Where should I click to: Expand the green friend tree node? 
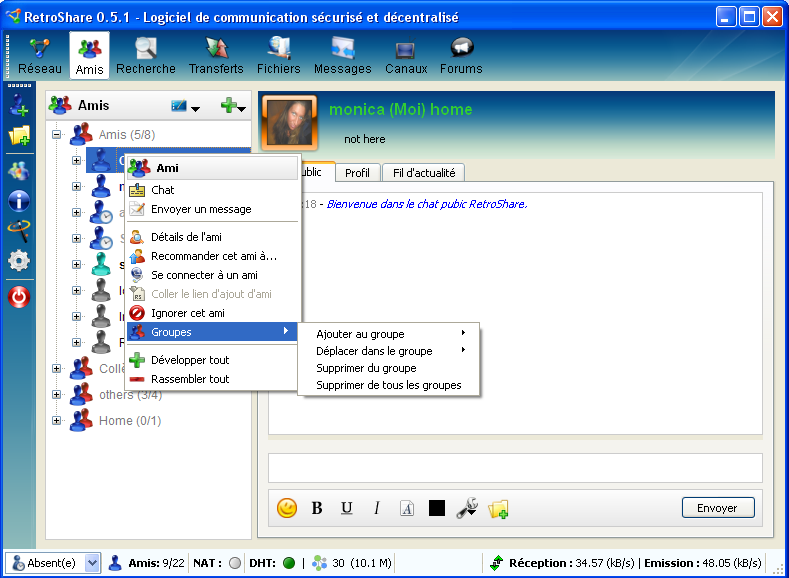click(x=76, y=265)
